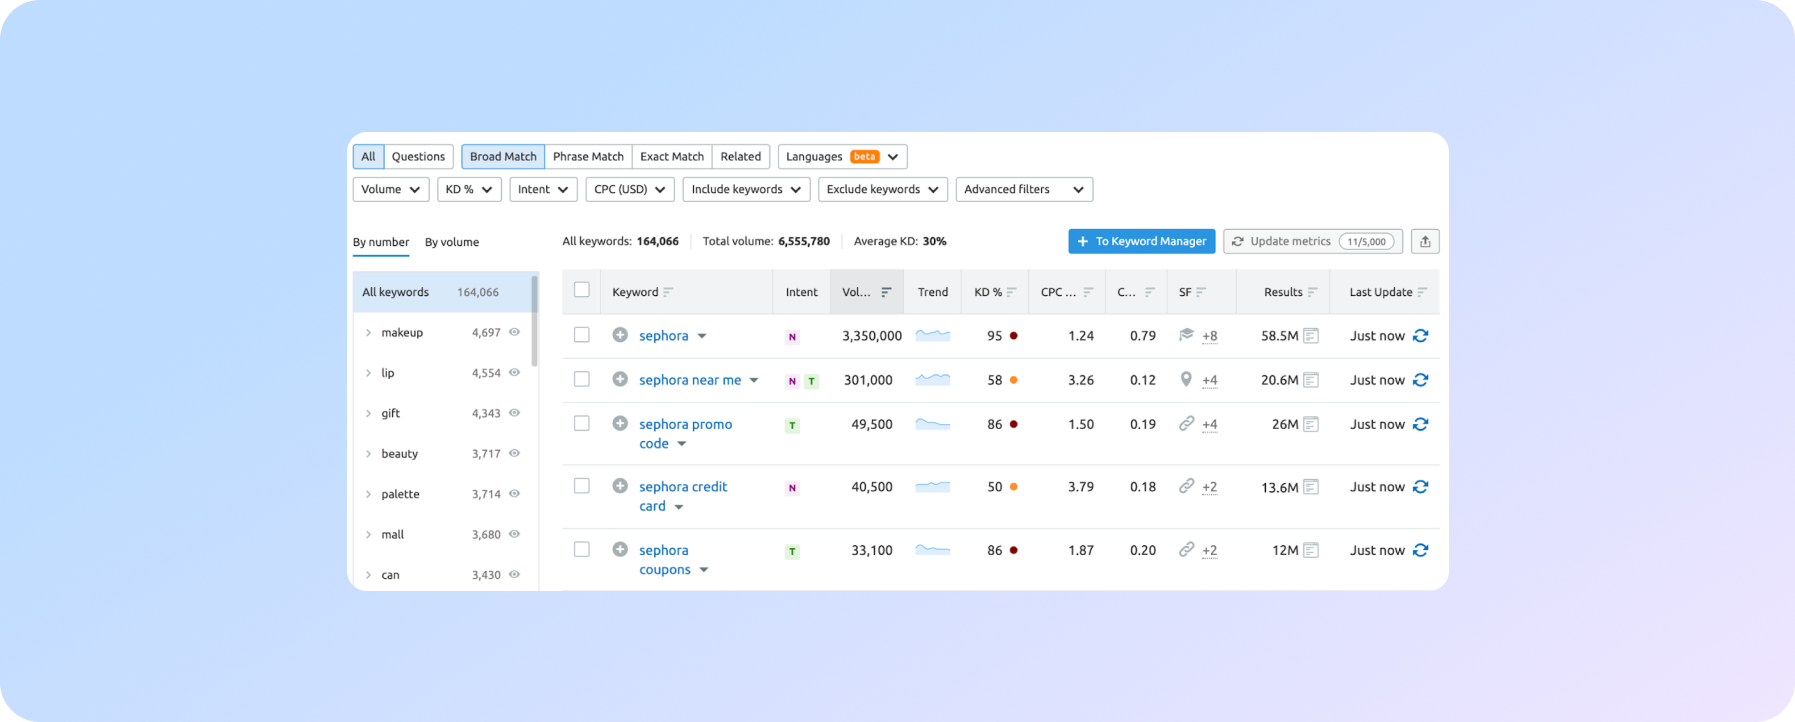Open the Intent filter dropdown
The height and width of the screenshot is (722, 1795).
[543, 189]
